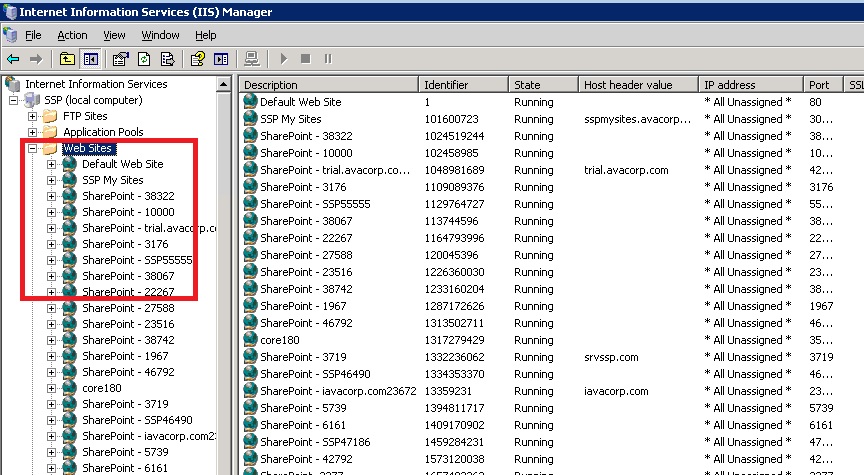Click globe icon of core180 list row
The width and height of the screenshot is (864, 475).
point(251,339)
